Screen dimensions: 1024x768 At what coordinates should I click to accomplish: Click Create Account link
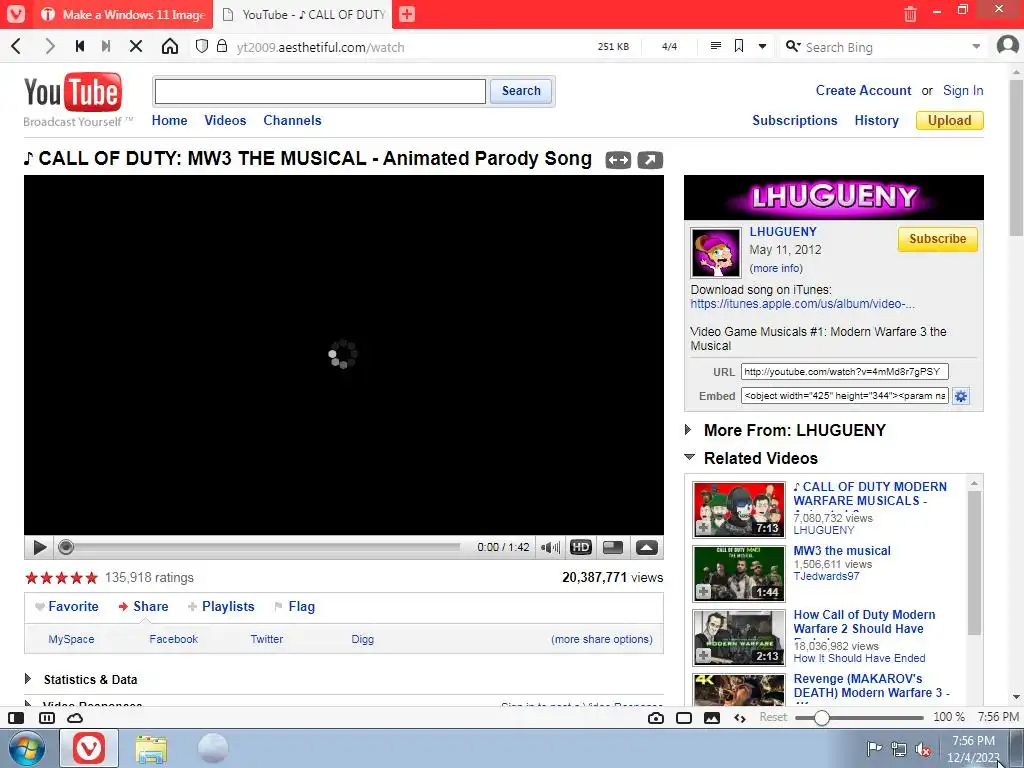click(863, 90)
